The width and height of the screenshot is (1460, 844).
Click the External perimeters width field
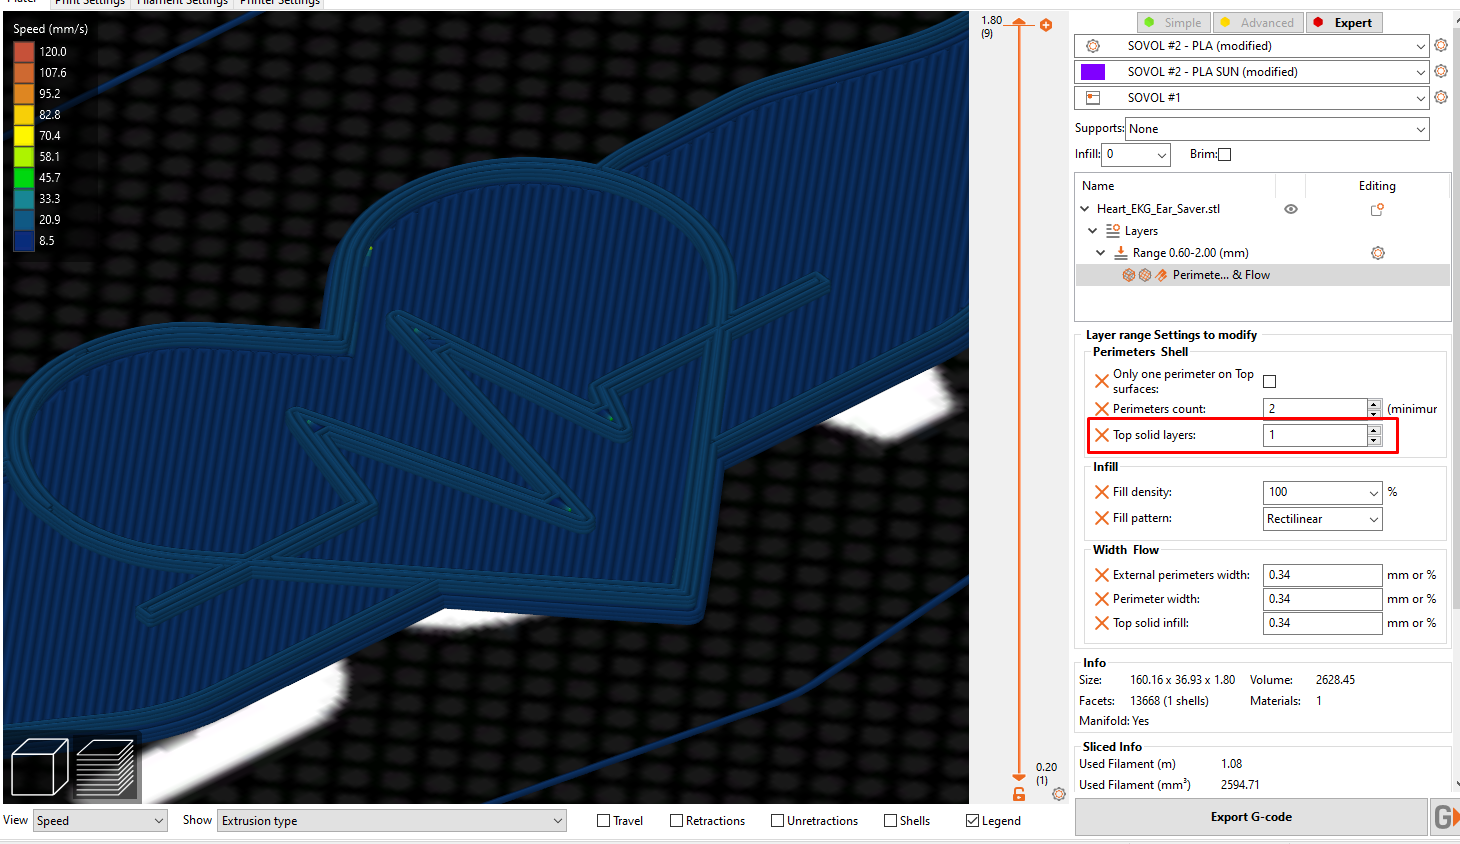tap(1322, 575)
